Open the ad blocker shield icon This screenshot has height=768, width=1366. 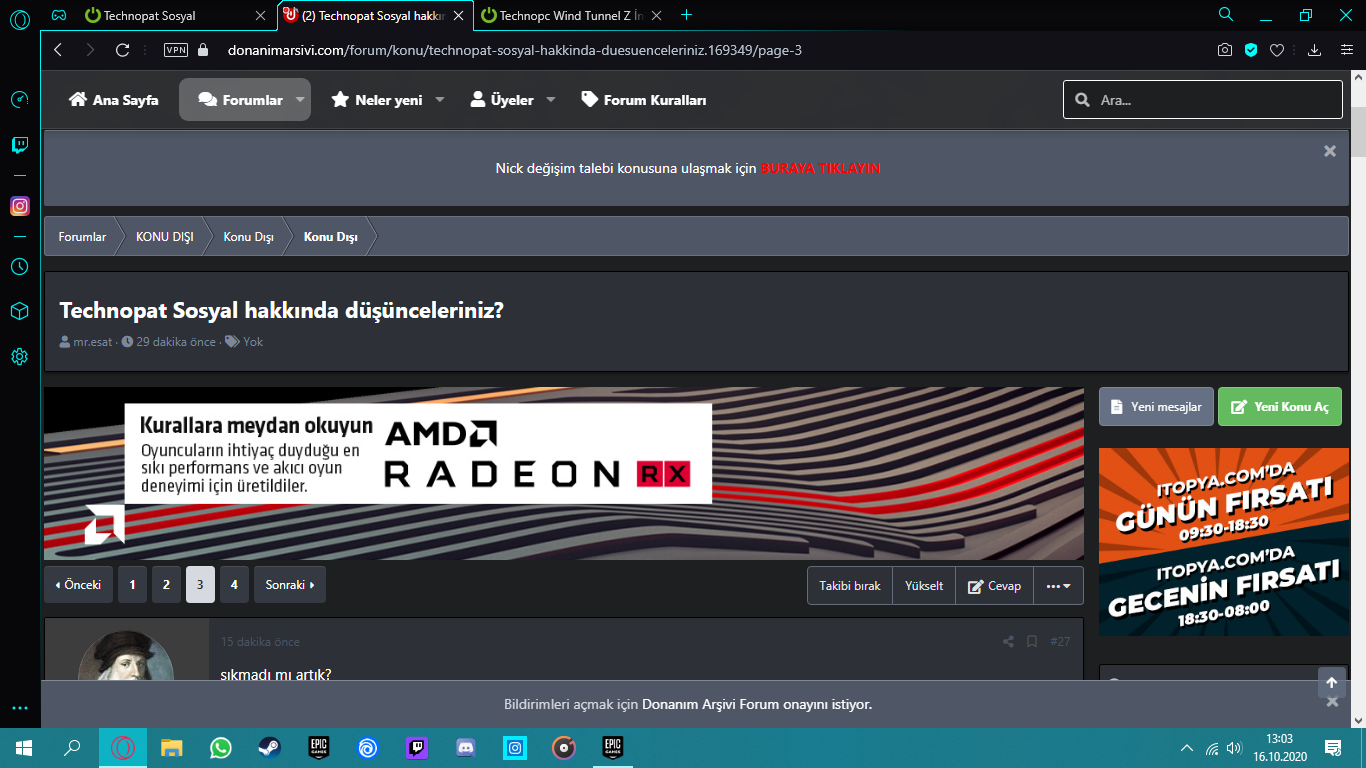tap(1251, 50)
